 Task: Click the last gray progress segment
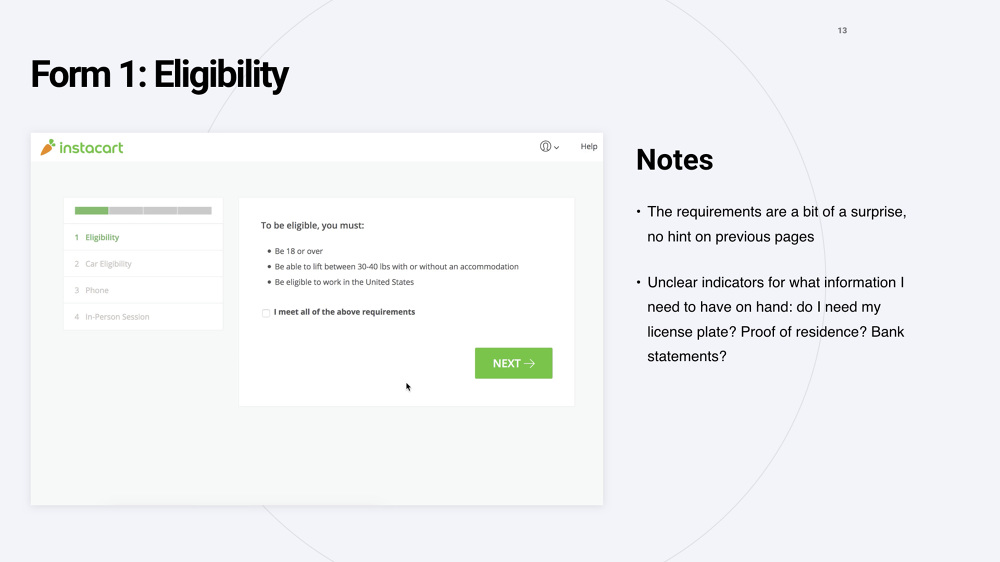(195, 211)
